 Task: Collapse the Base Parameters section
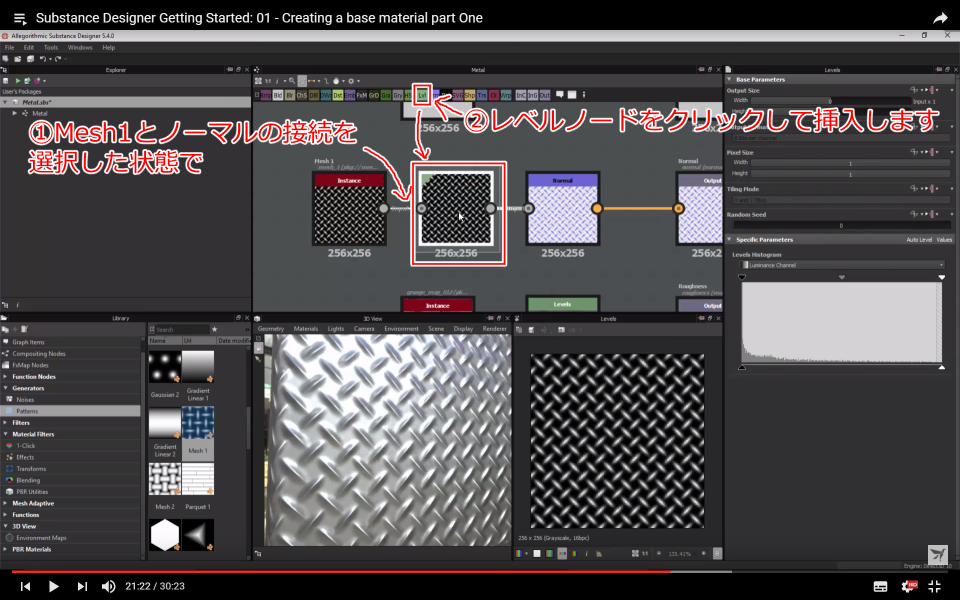tap(729, 80)
